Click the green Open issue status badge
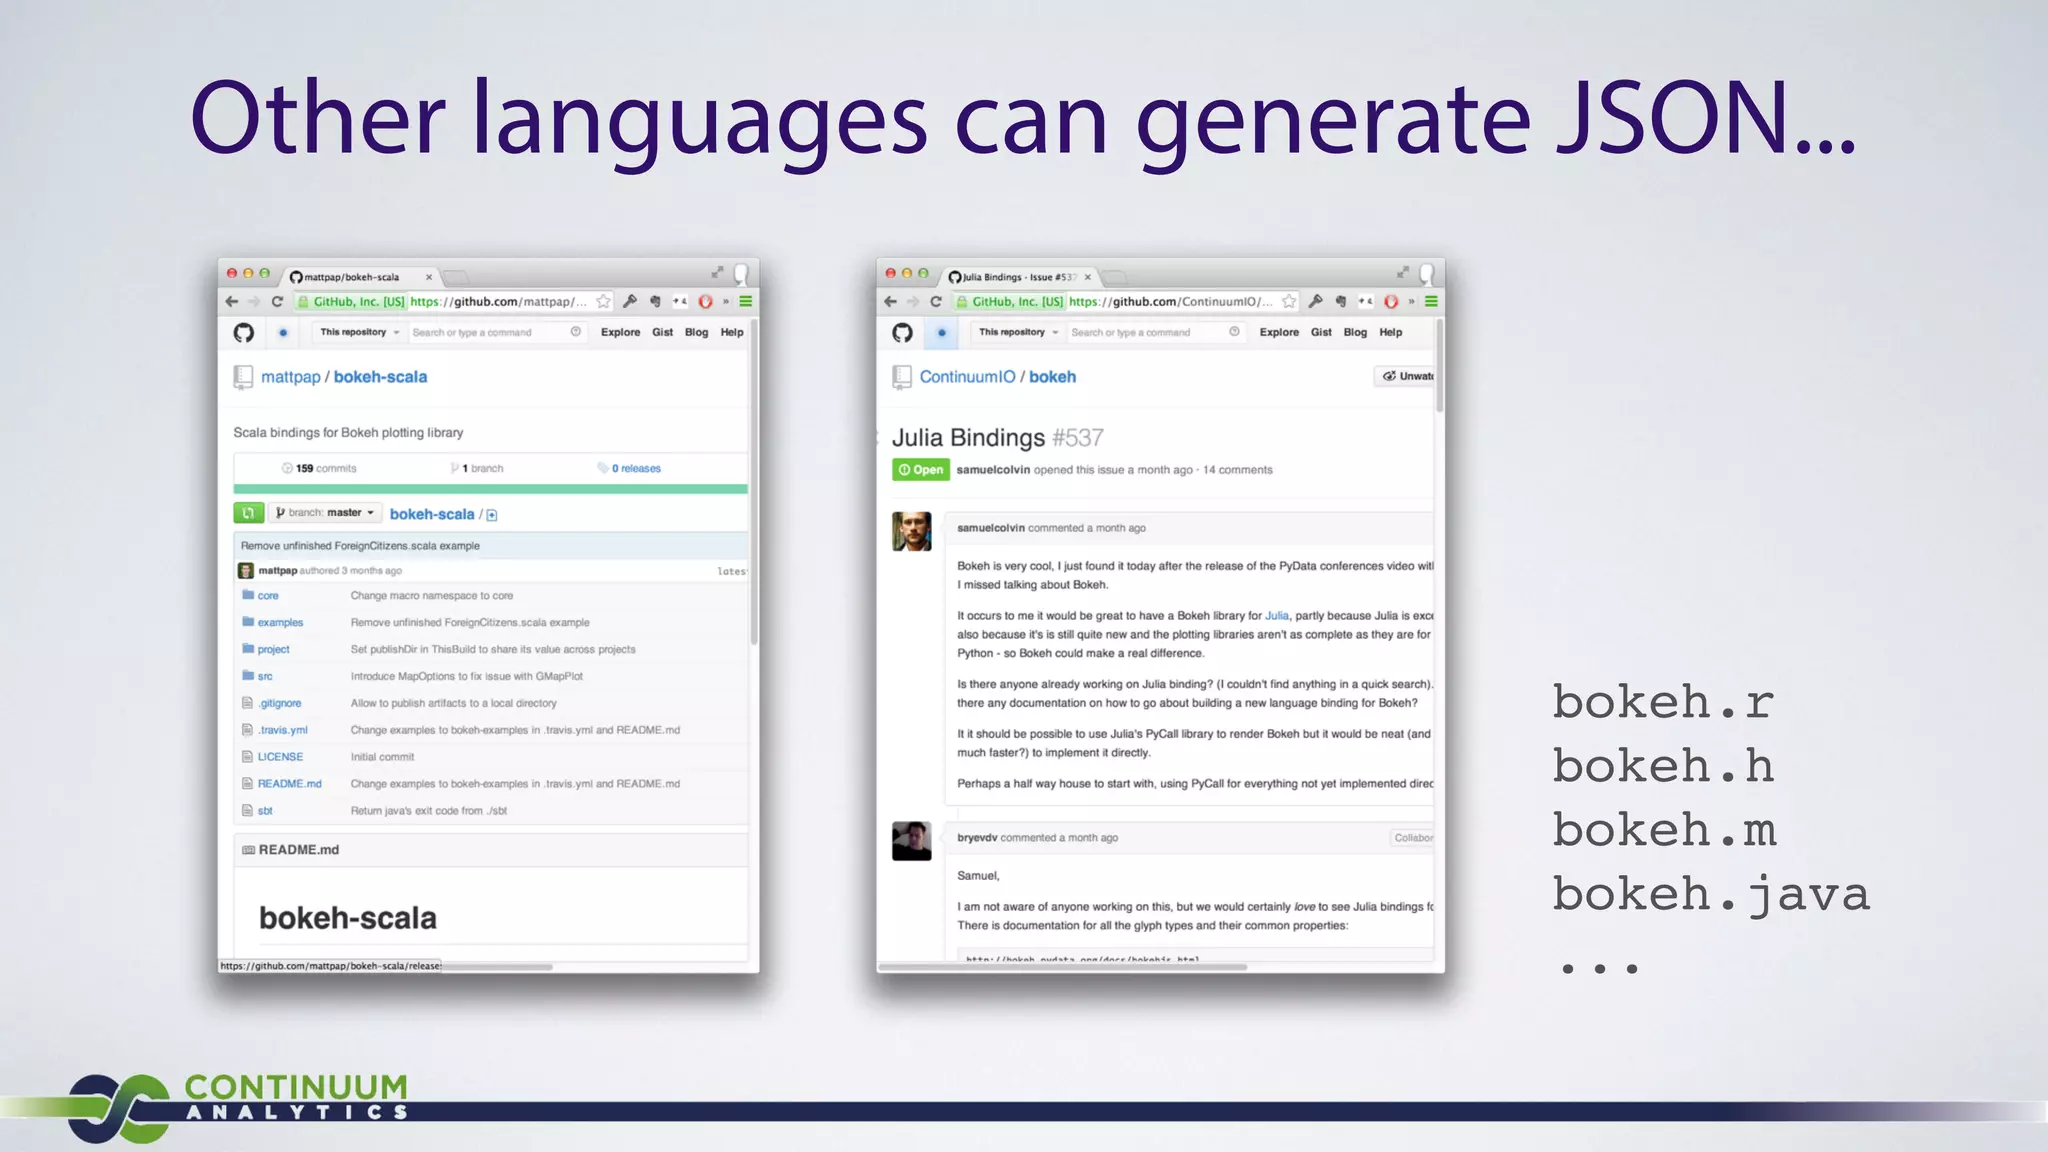This screenshot has height=1152, width=2048. click(x=920, y=470)
